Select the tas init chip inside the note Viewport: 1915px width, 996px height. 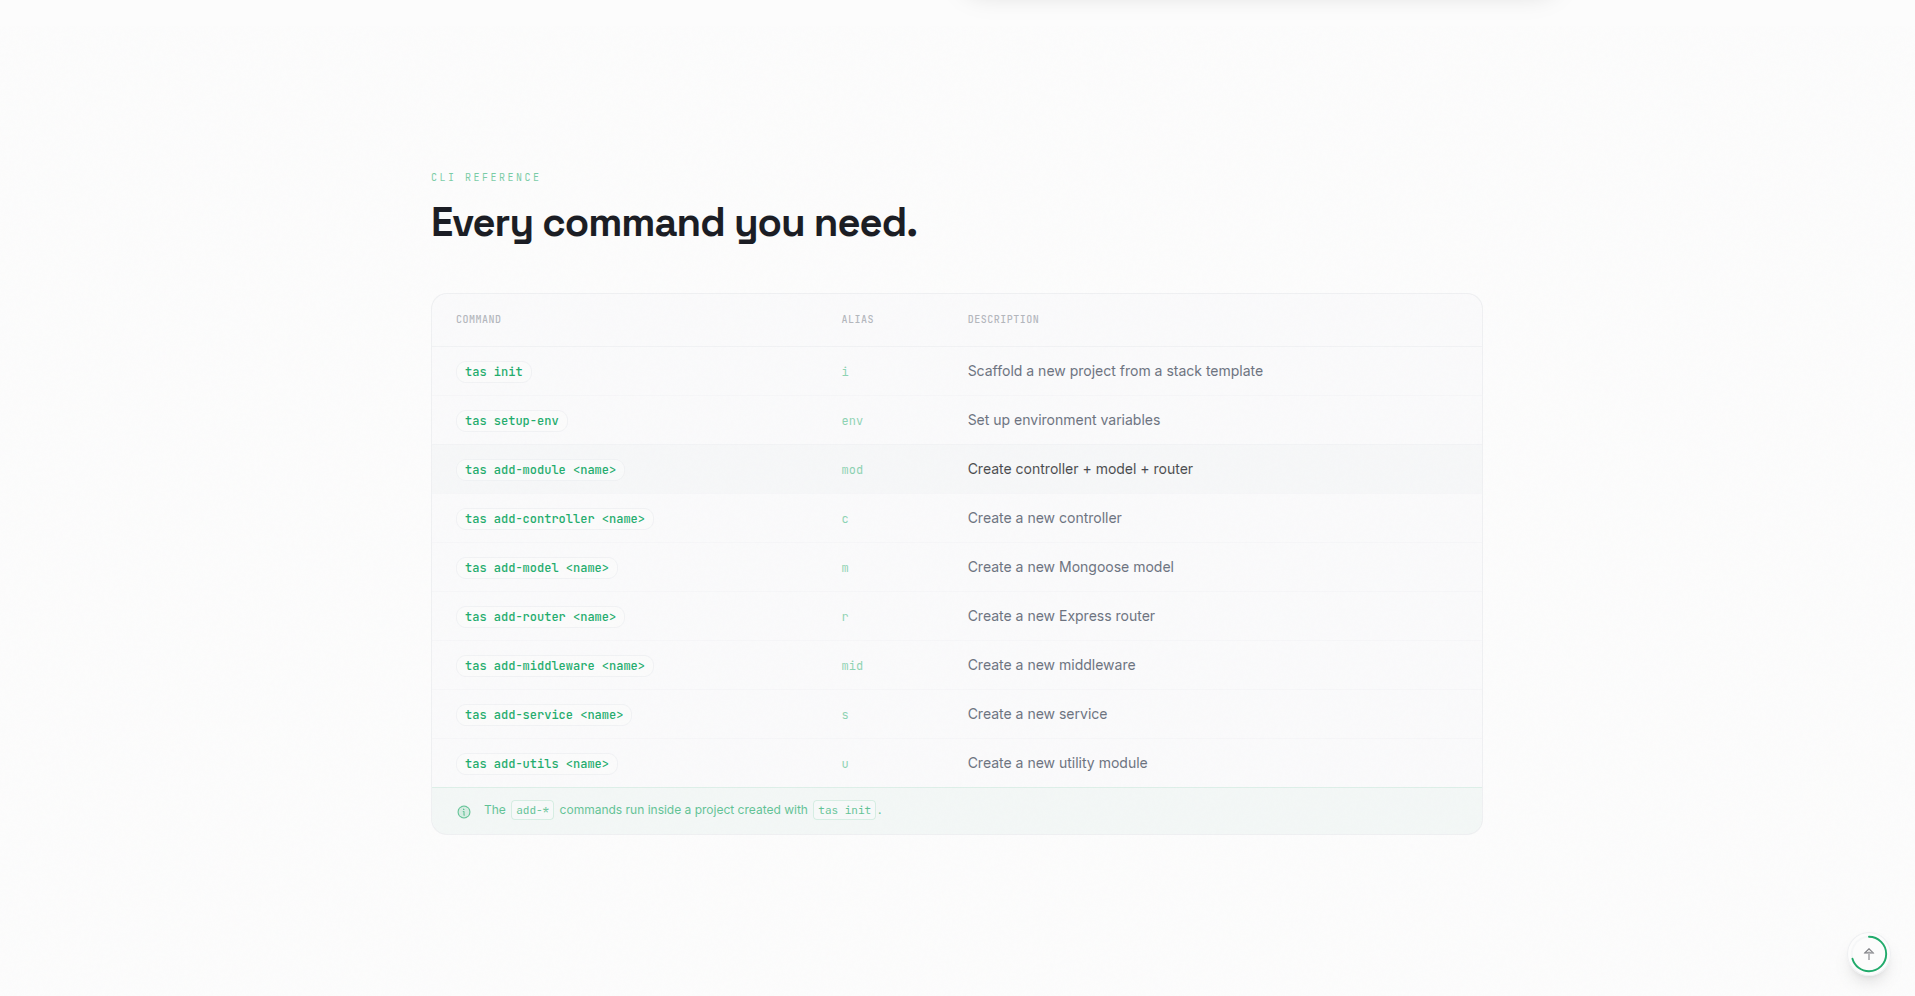tap(844, 810)
